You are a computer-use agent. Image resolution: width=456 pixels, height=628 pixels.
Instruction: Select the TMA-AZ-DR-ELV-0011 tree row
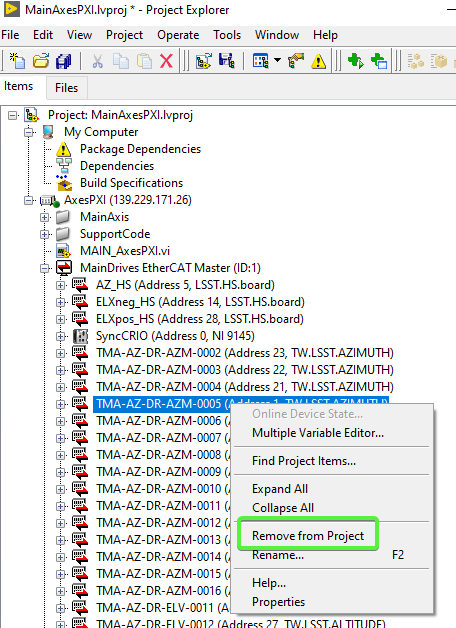pyautogui.click(x=162, y=608)
